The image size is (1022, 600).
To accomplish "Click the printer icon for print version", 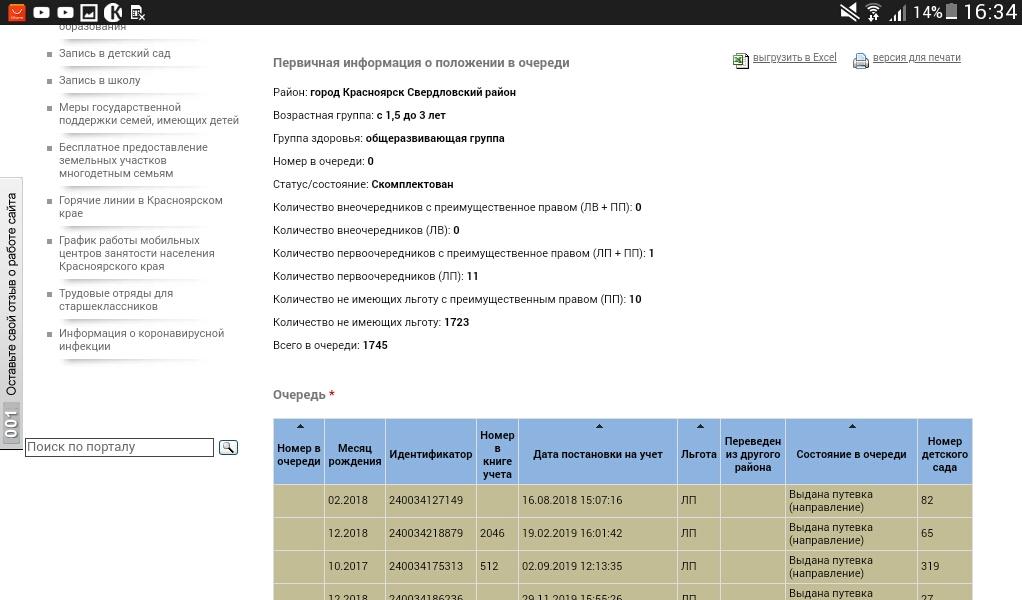I will tap(861, 61).
